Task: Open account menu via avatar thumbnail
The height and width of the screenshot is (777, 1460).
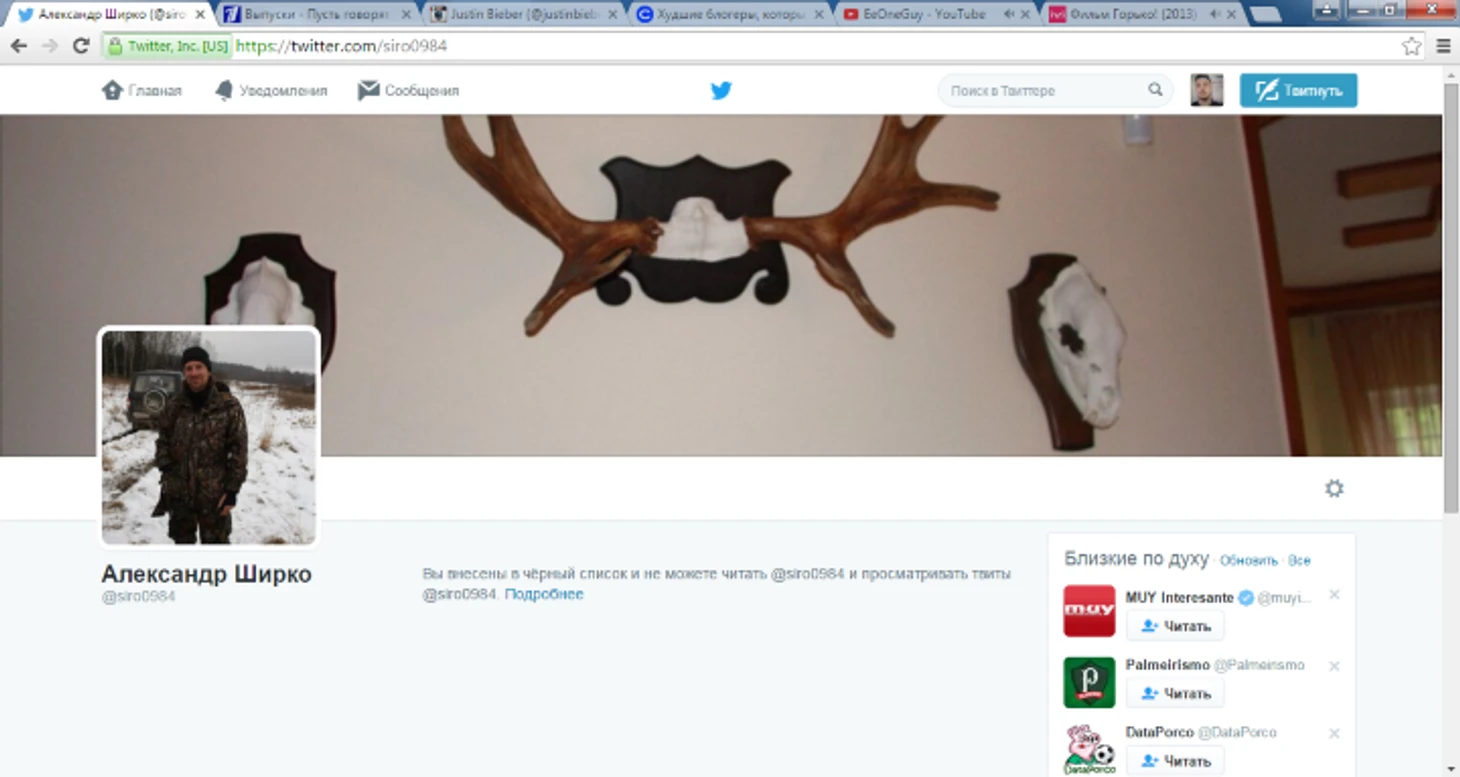Action: tap(1207, 90)
